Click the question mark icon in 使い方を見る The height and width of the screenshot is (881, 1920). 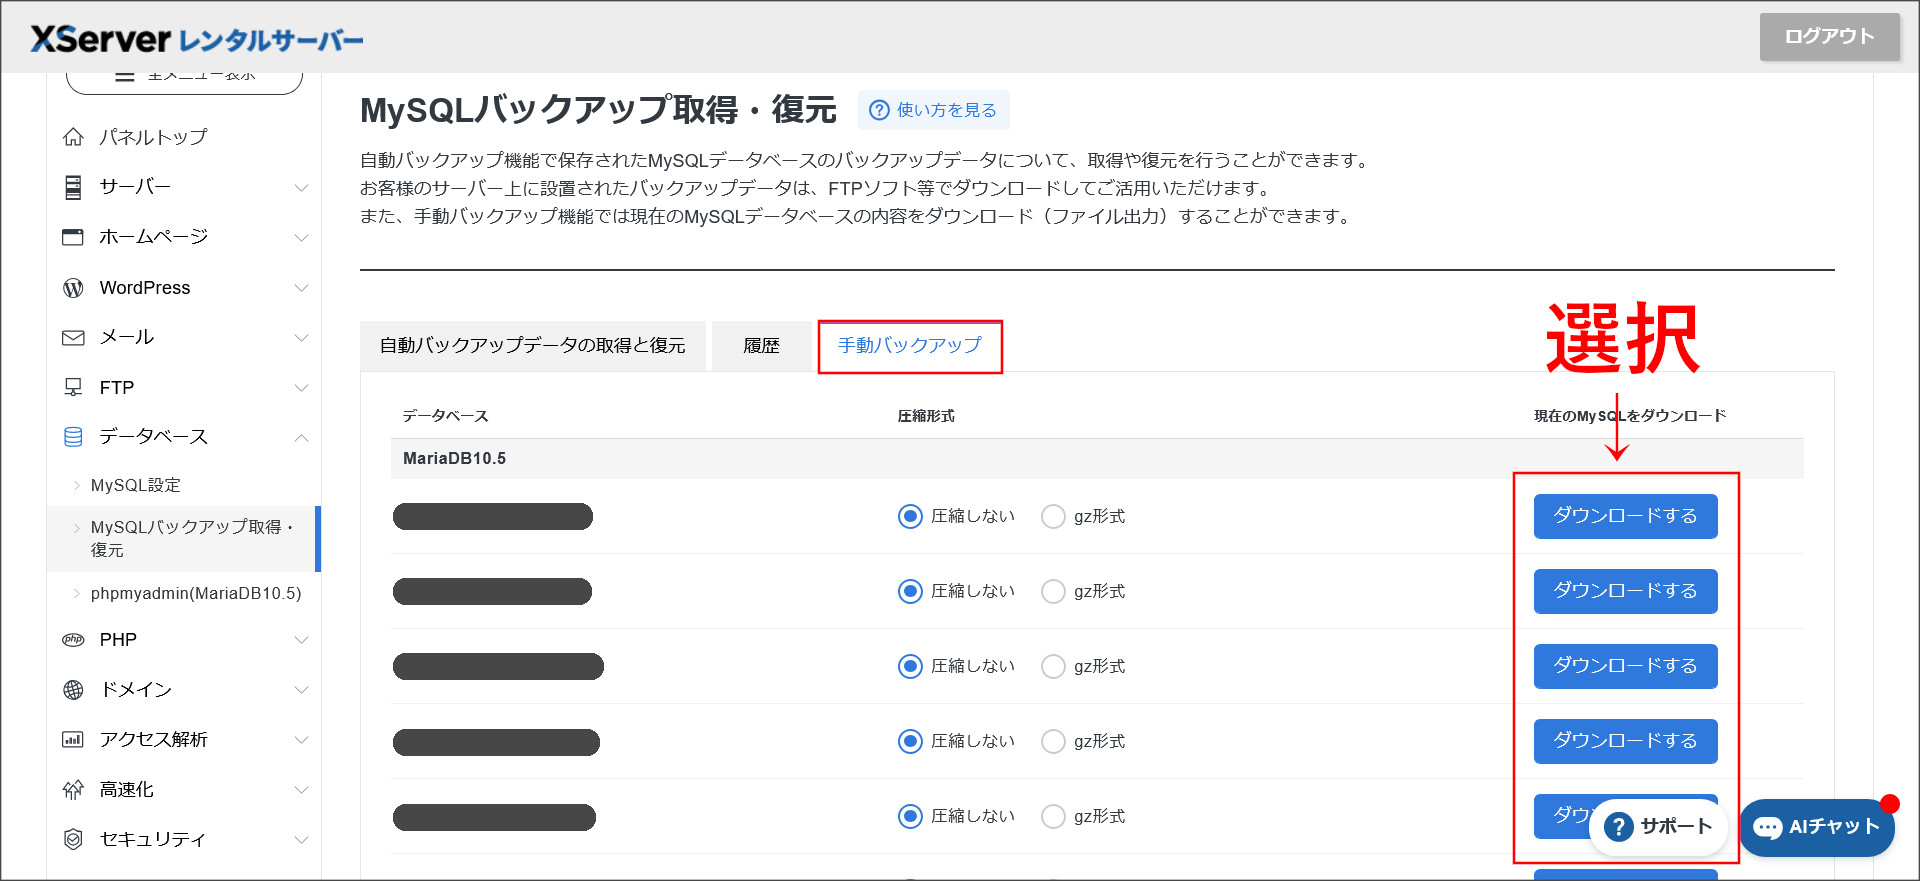point(879,110)
